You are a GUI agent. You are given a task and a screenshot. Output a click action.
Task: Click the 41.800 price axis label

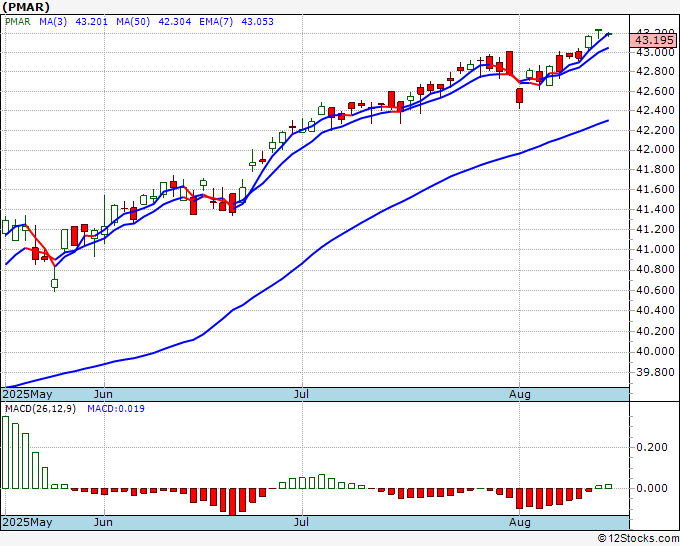[x=655, y=170]
